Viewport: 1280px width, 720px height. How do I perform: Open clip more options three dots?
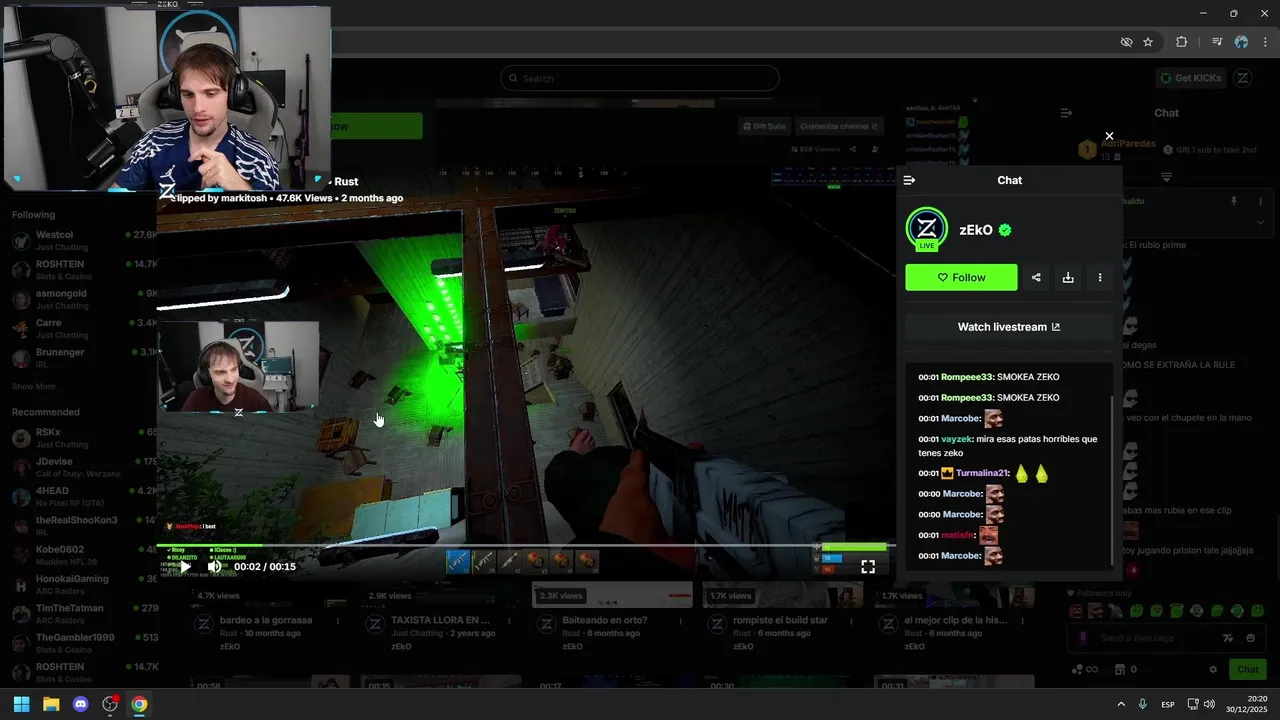pyautogui.click(x=1100, y=277)
